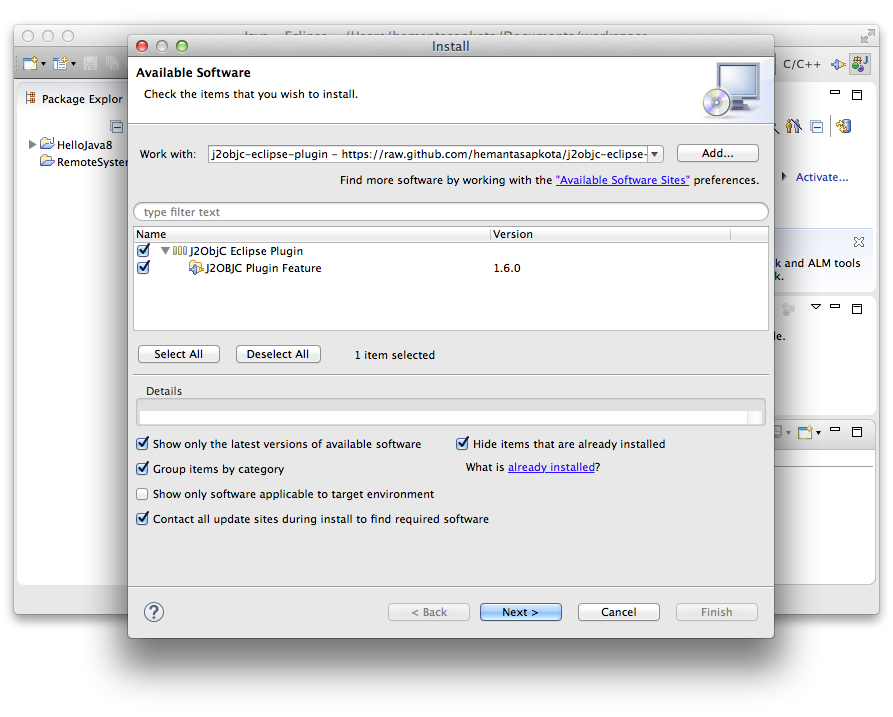Toggle Hide items that are already installed
The width and height of the screenshot is (893, 717).
[x=462, y=444]
